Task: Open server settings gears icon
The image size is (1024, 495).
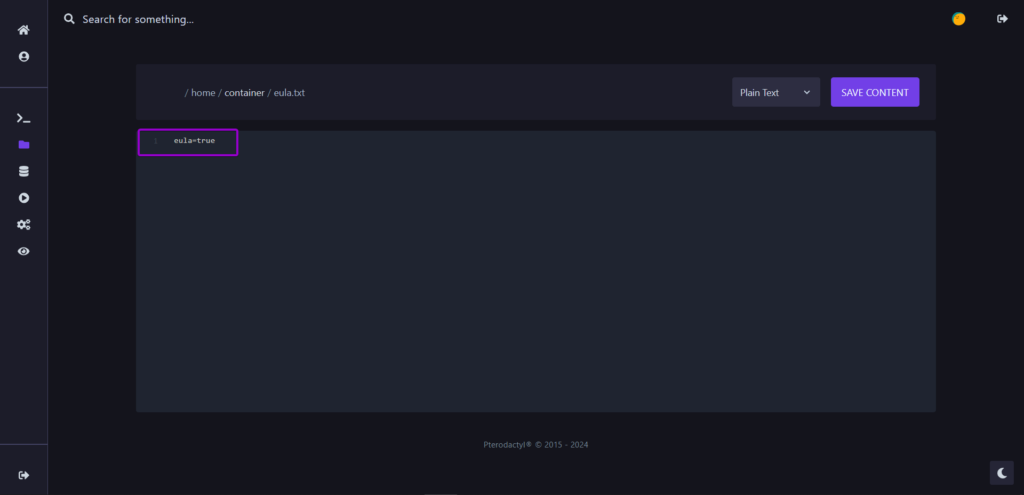Action: [24, 225]
